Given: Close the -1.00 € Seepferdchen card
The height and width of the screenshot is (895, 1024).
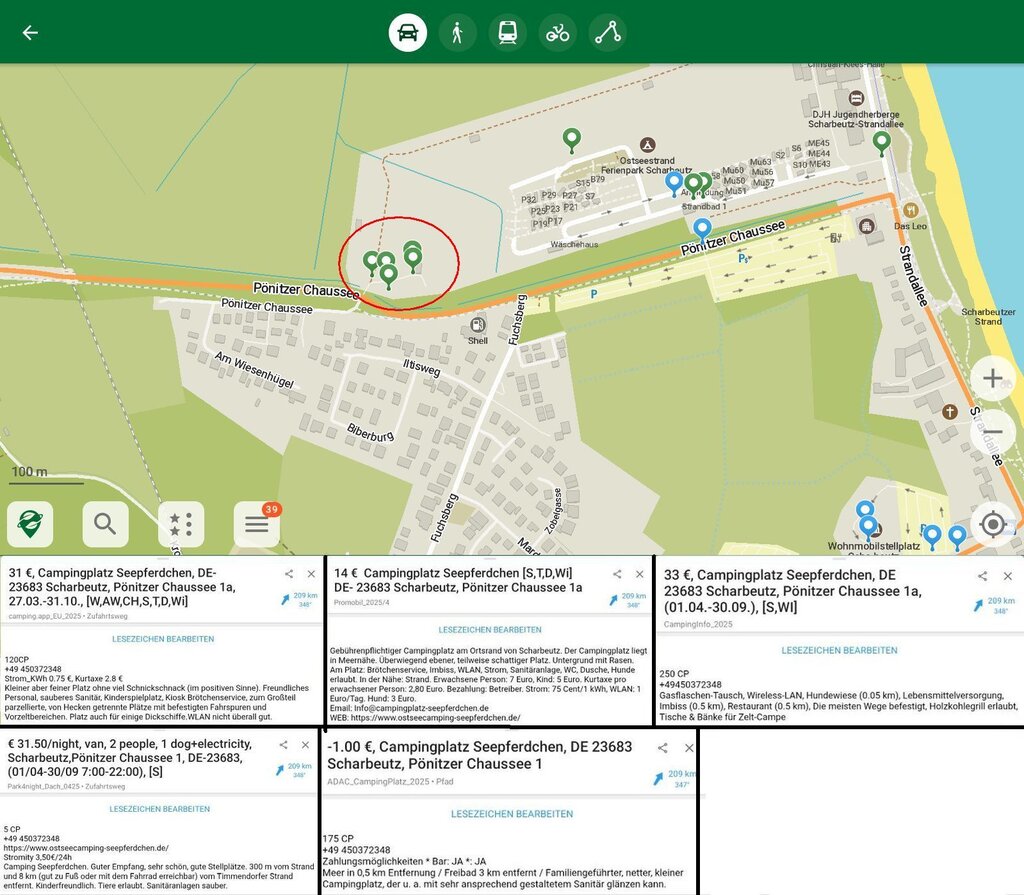Looking at the screenshot, I should 689,748.
